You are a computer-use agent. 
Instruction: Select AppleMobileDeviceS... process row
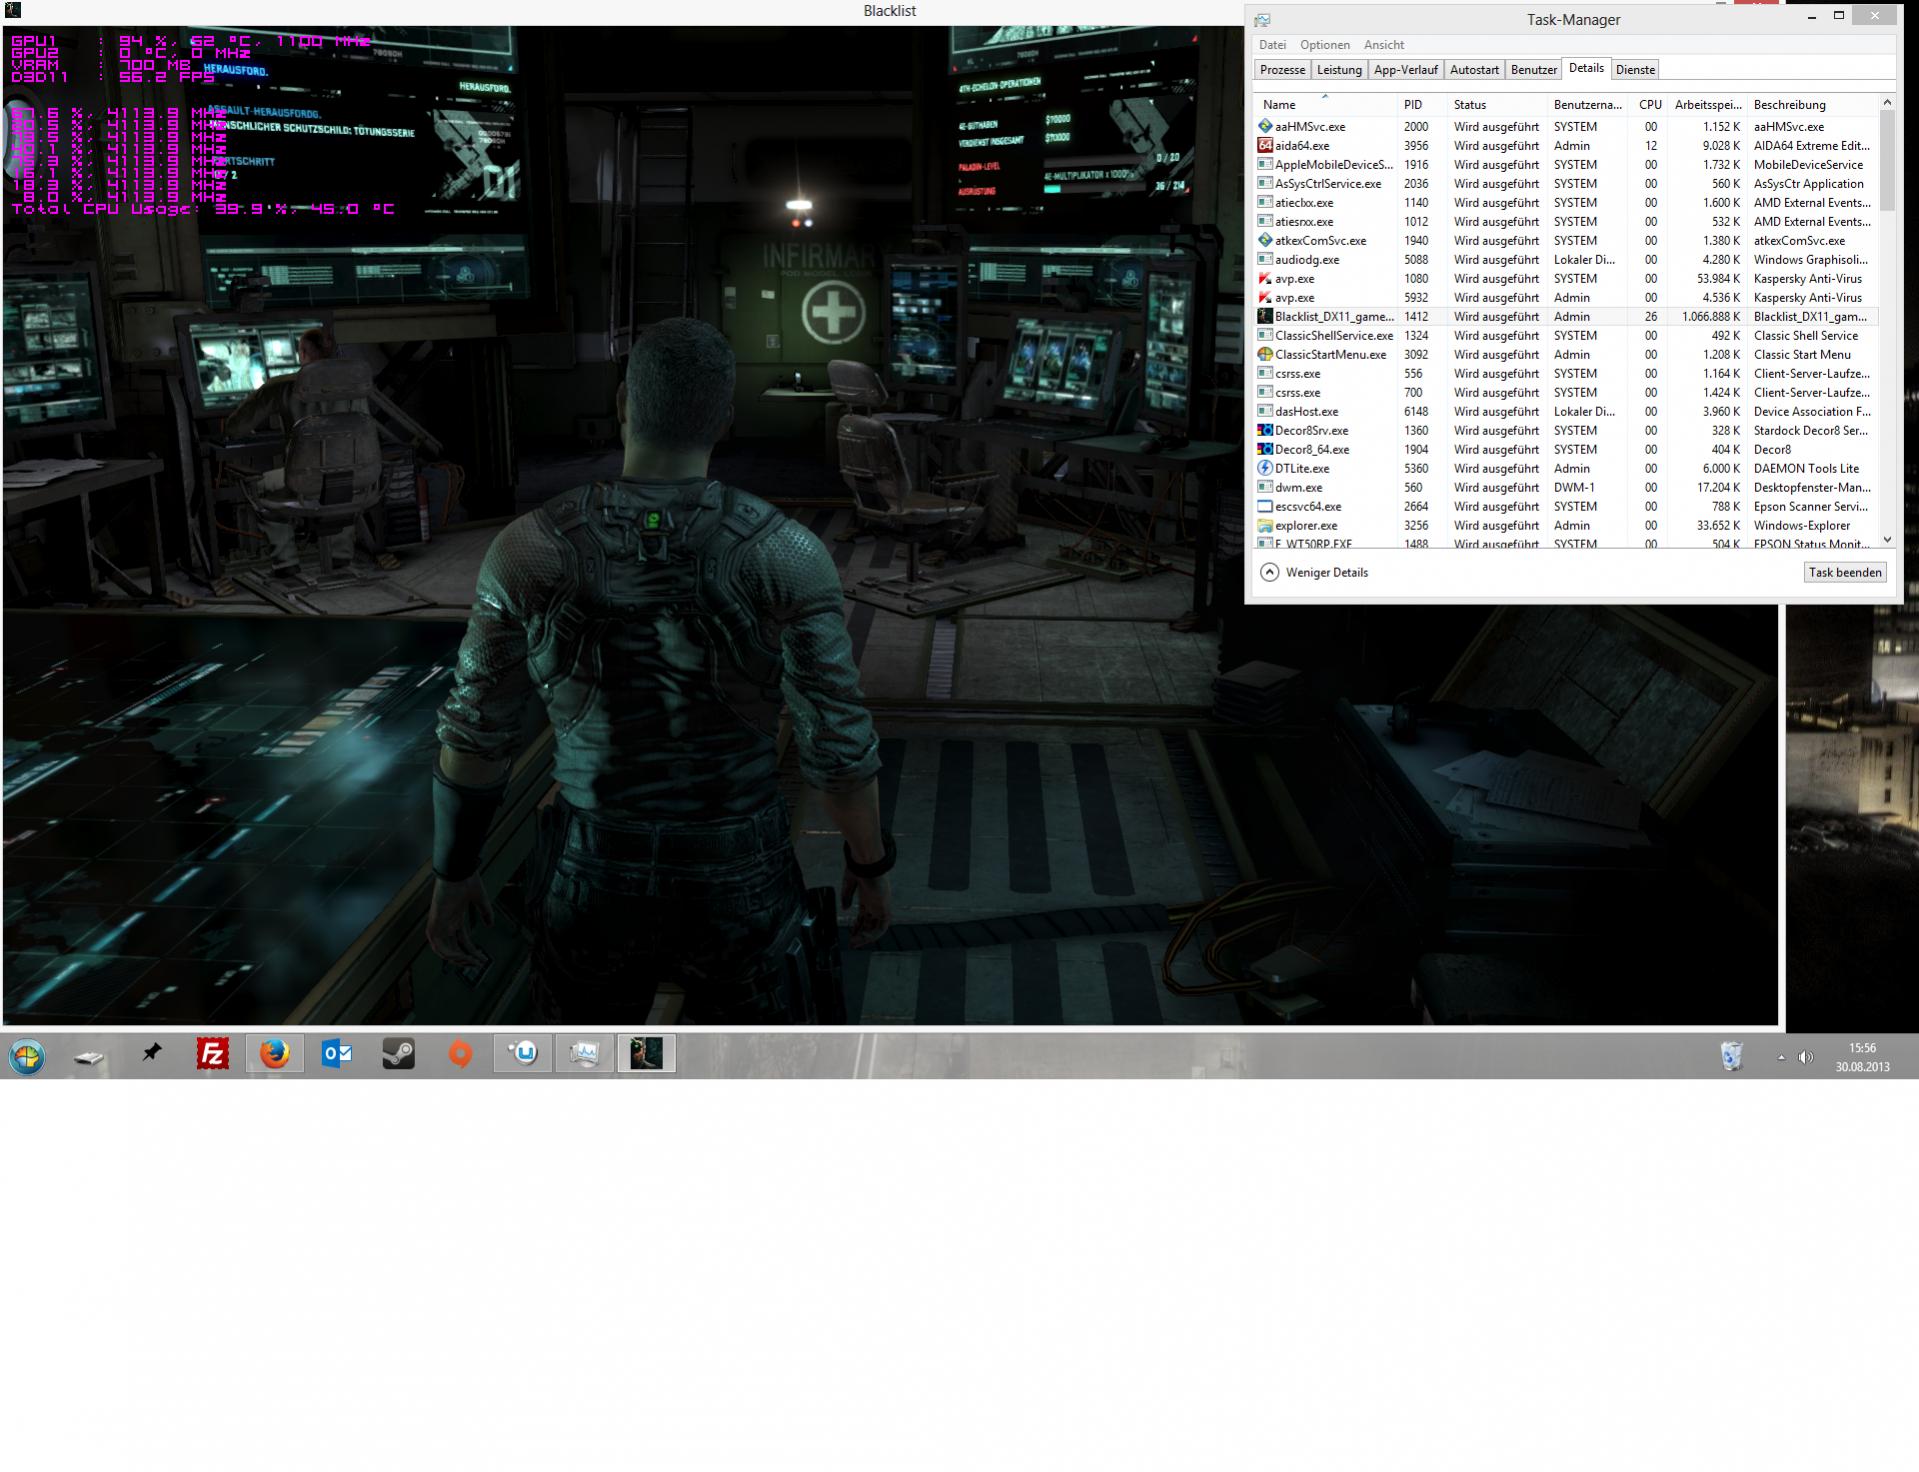1566,165
